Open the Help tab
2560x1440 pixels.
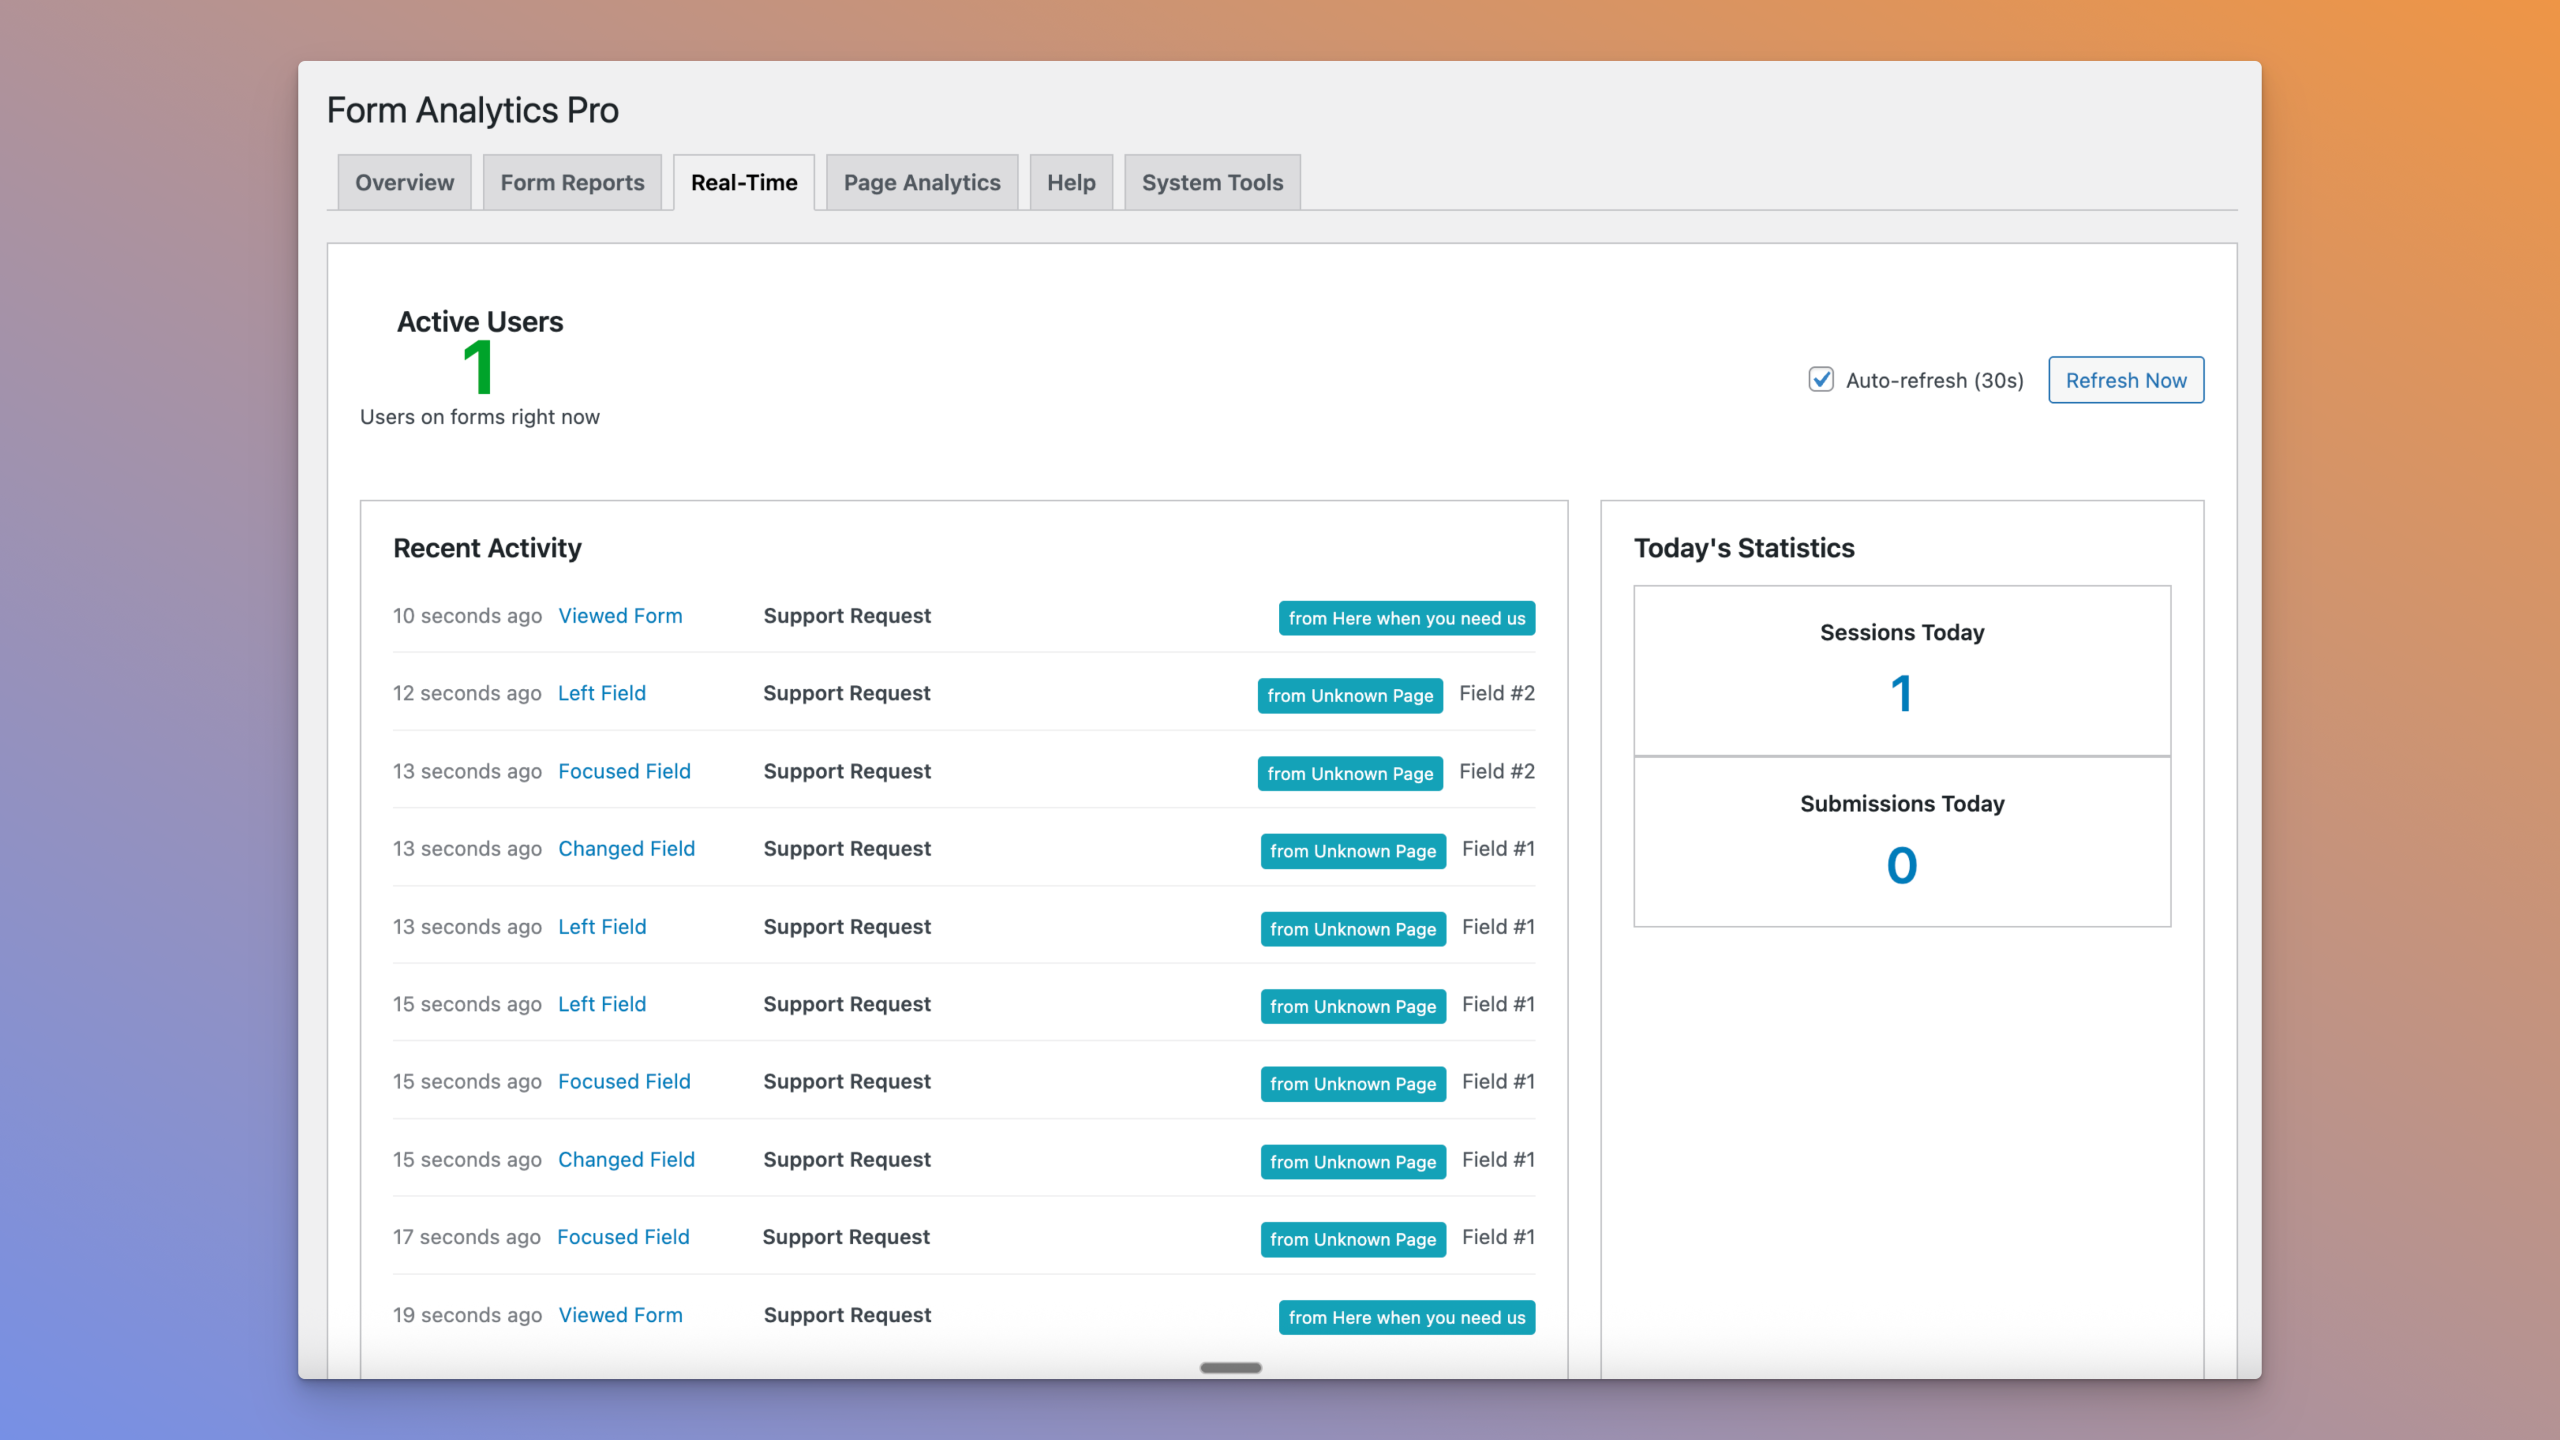(1071, 182)
